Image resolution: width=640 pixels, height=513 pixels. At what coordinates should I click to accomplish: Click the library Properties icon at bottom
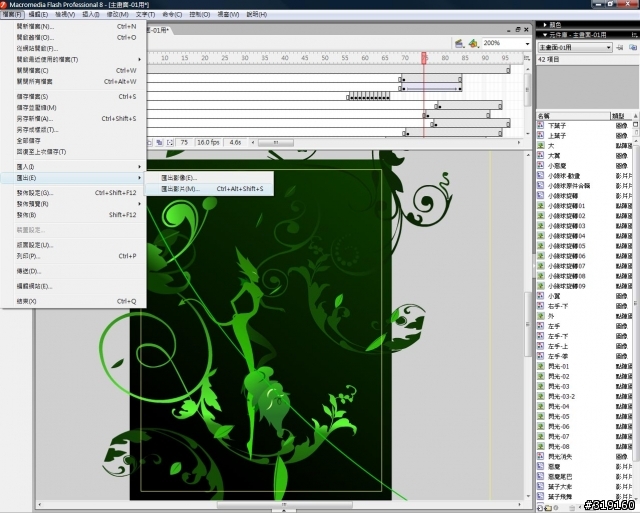click(556, 508)
